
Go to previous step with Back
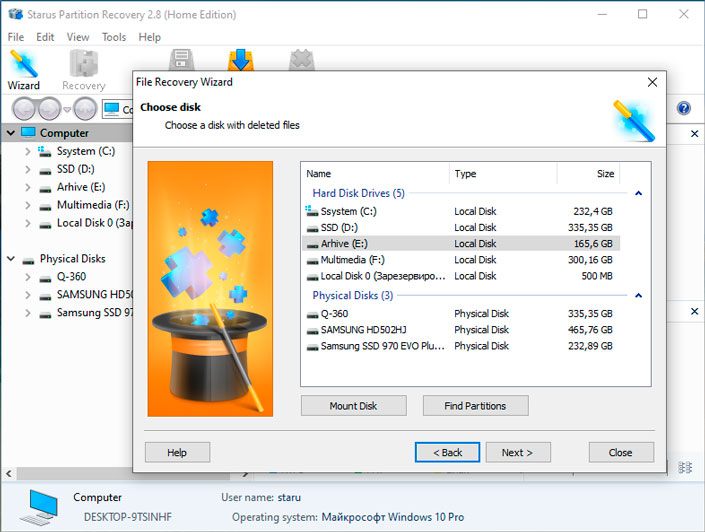click(x=447, y=452)
